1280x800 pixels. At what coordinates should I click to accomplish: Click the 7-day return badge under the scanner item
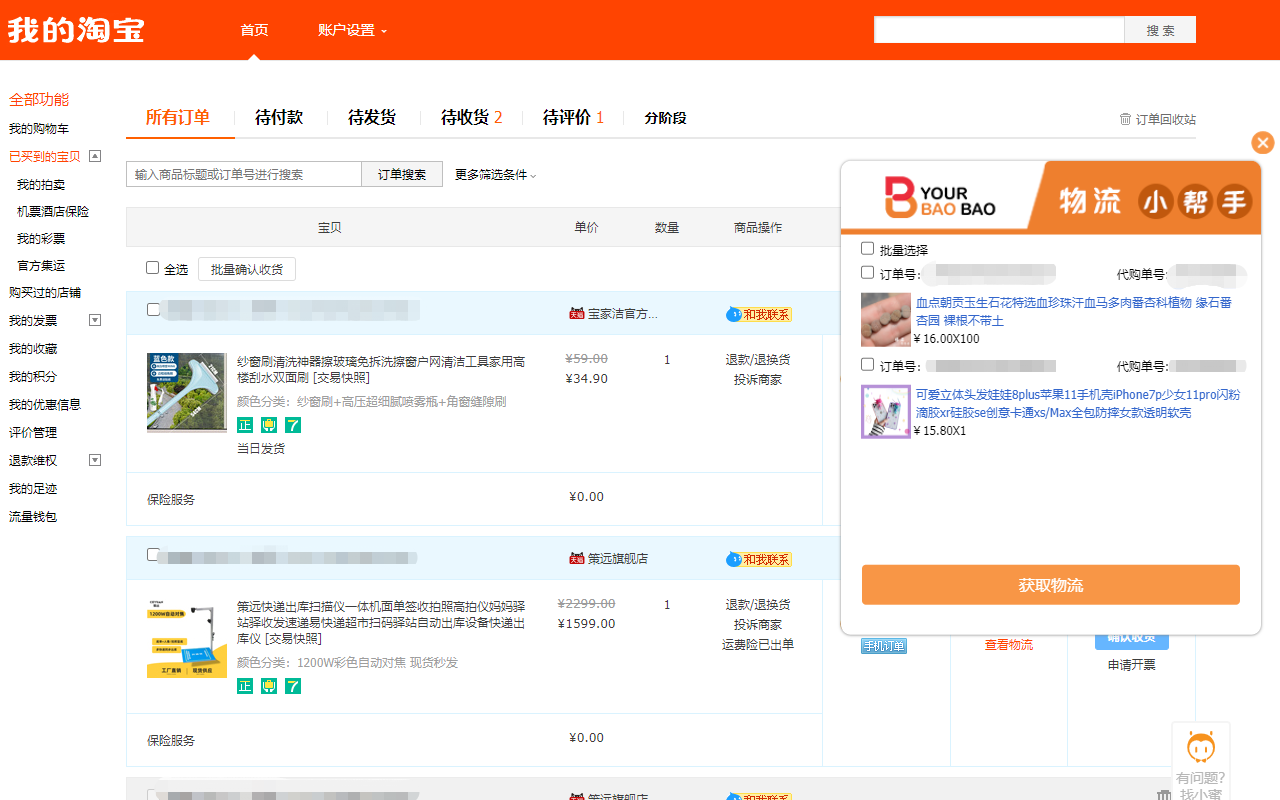[x=293, y=686]
